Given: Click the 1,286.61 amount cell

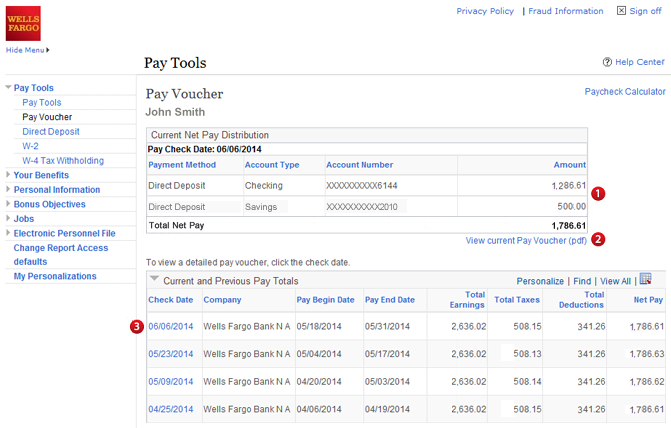Looking at the screenshot, I should click(x=569, y=186).
